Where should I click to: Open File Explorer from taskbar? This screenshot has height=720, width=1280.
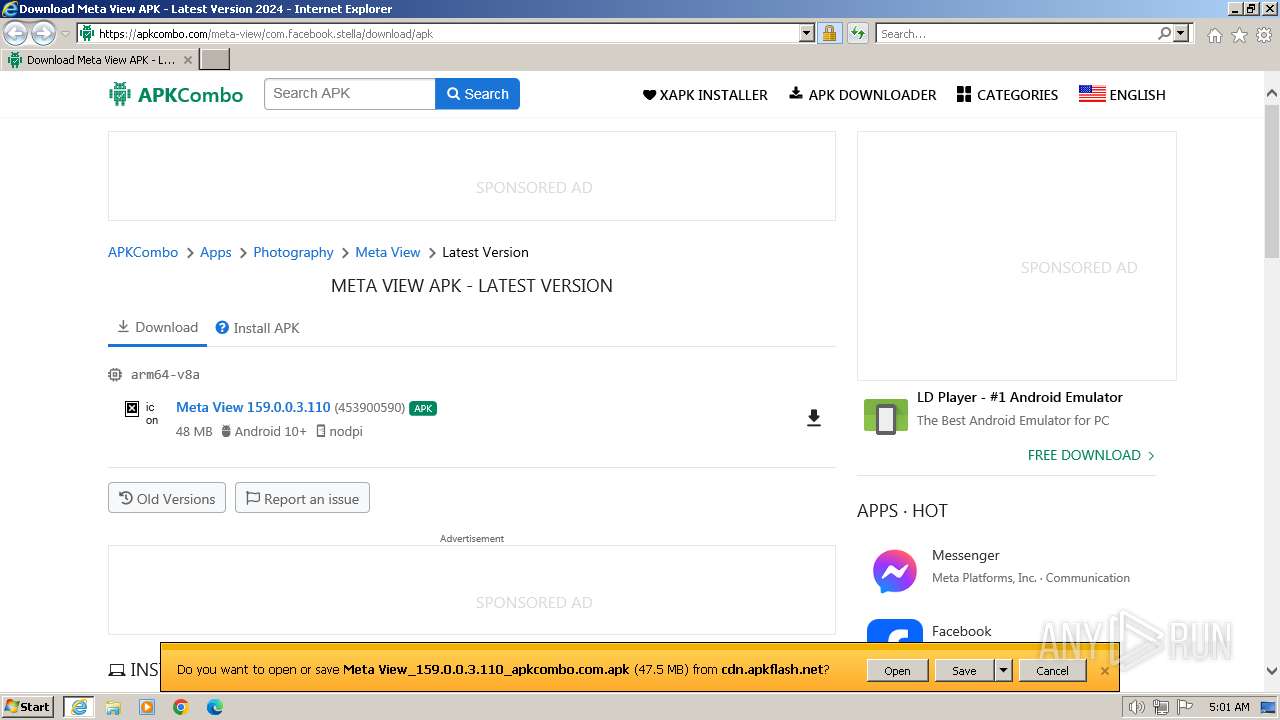[x=113, y=707]
